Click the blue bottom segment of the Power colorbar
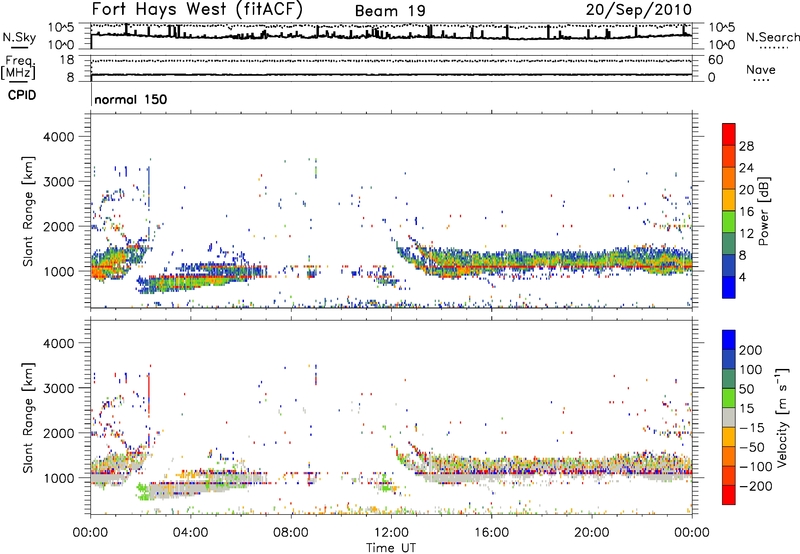Image resolution: width=800 pixels, height=554 pixels. click(729, 287)
